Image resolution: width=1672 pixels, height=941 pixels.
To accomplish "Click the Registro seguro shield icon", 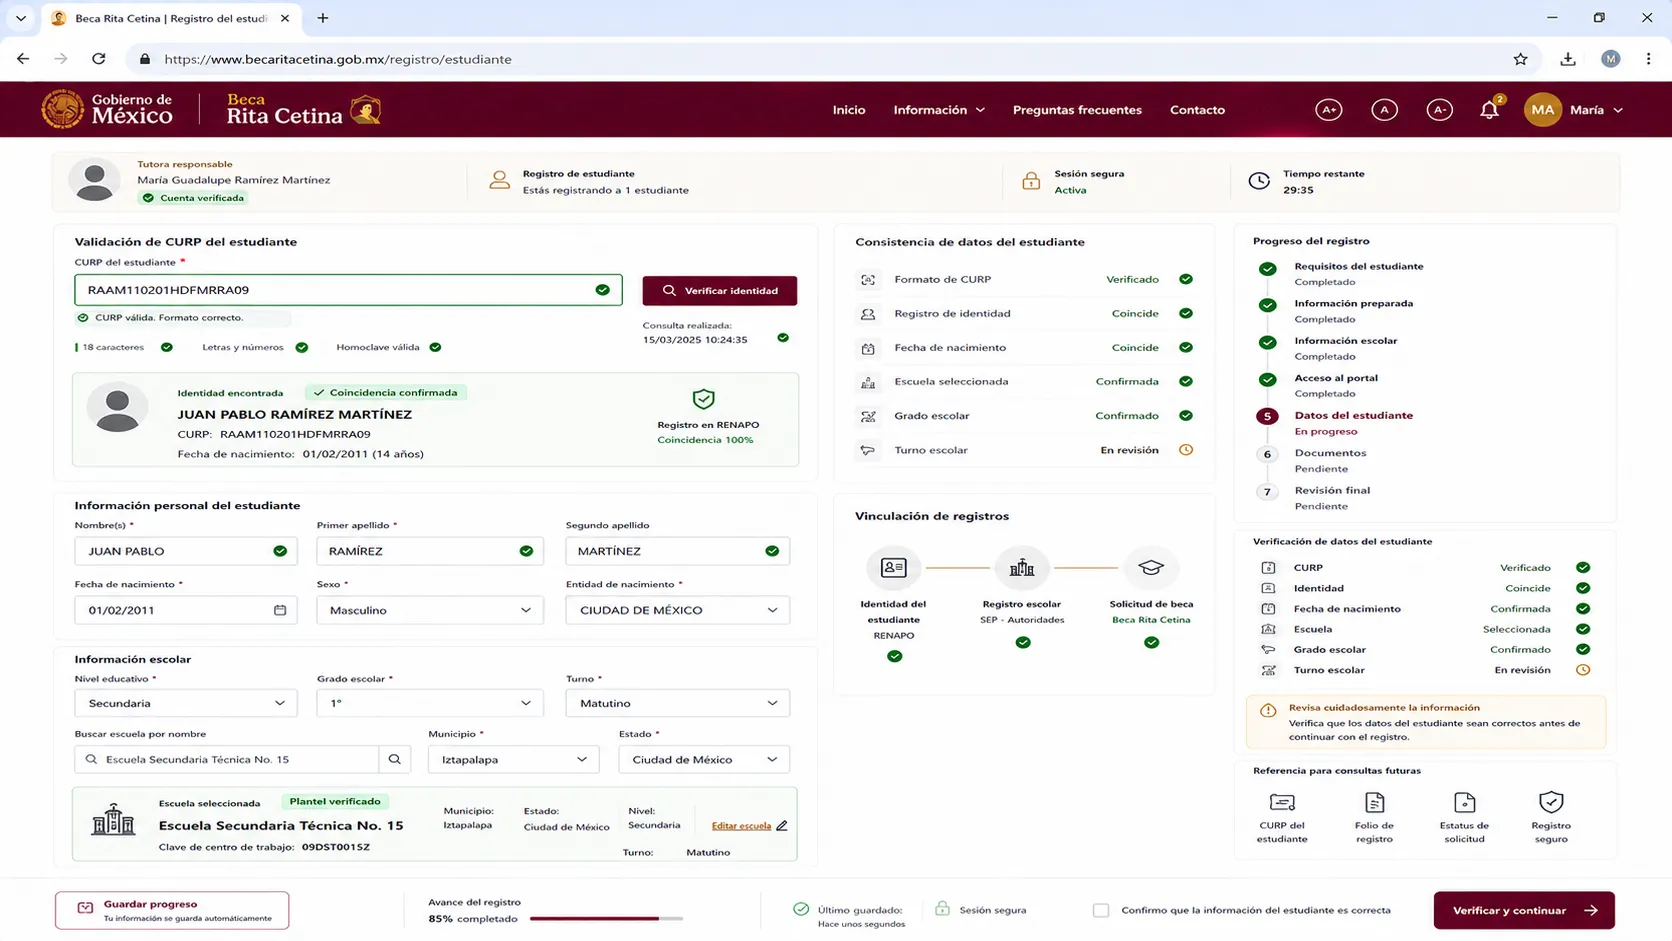I will tap(1551, 803).
